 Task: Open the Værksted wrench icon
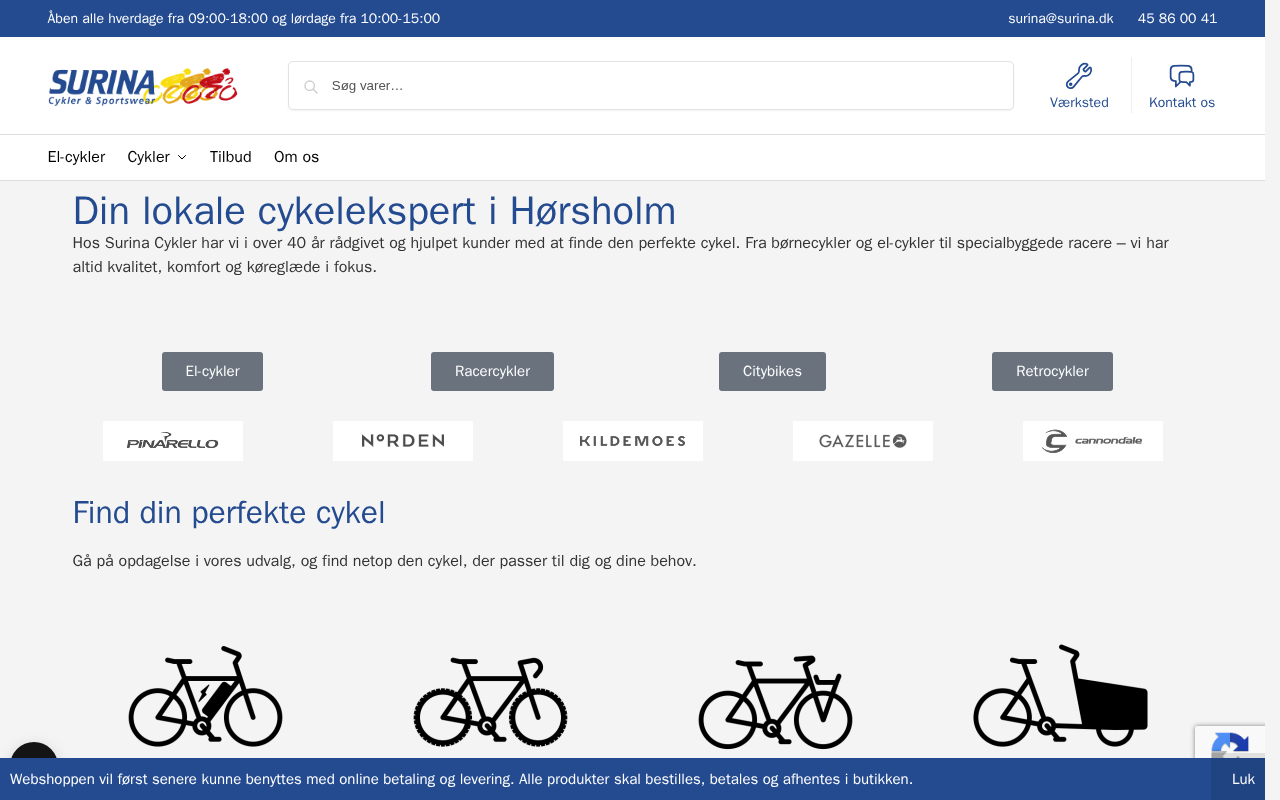coord(1079,76)
